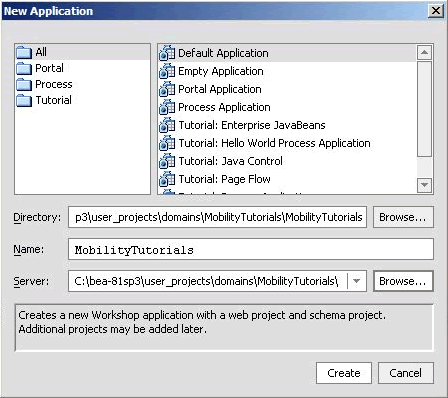This screenshot has height=398, width=448.
Task: Focus the Name field containing MobilityTutorials
Action: click(251, 249)
